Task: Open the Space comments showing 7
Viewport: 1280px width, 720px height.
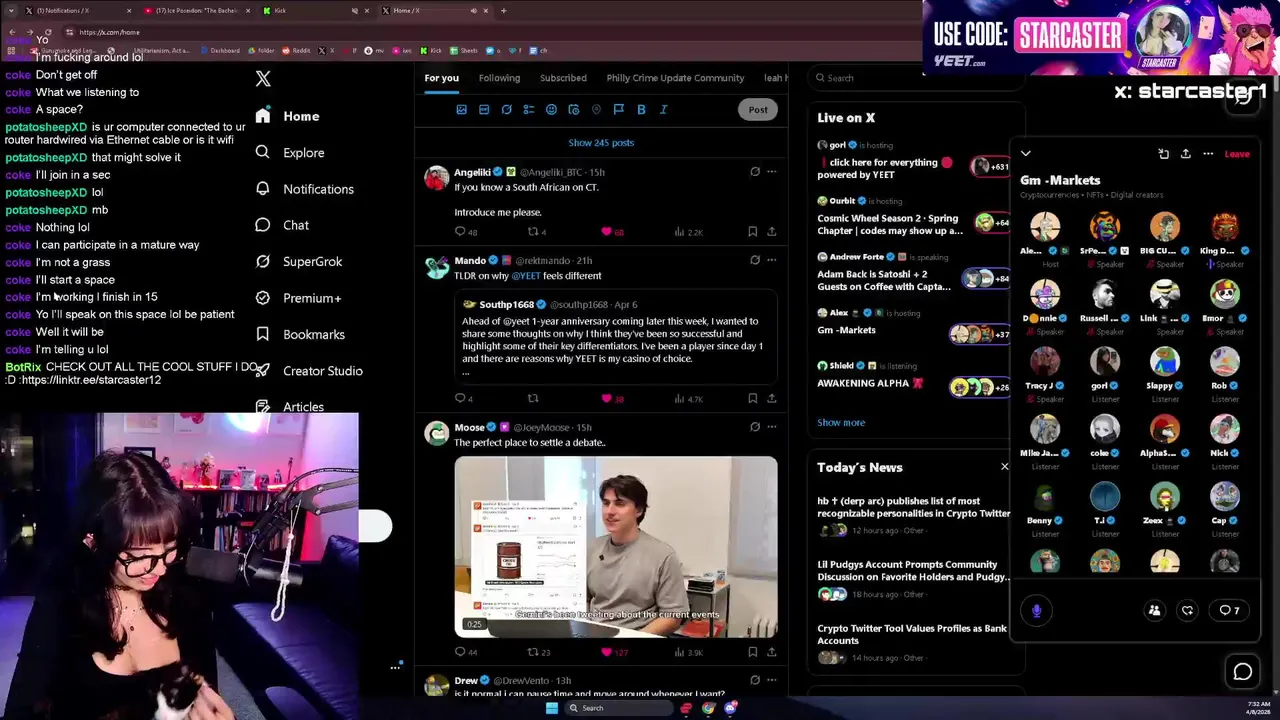Action: 1229,610
